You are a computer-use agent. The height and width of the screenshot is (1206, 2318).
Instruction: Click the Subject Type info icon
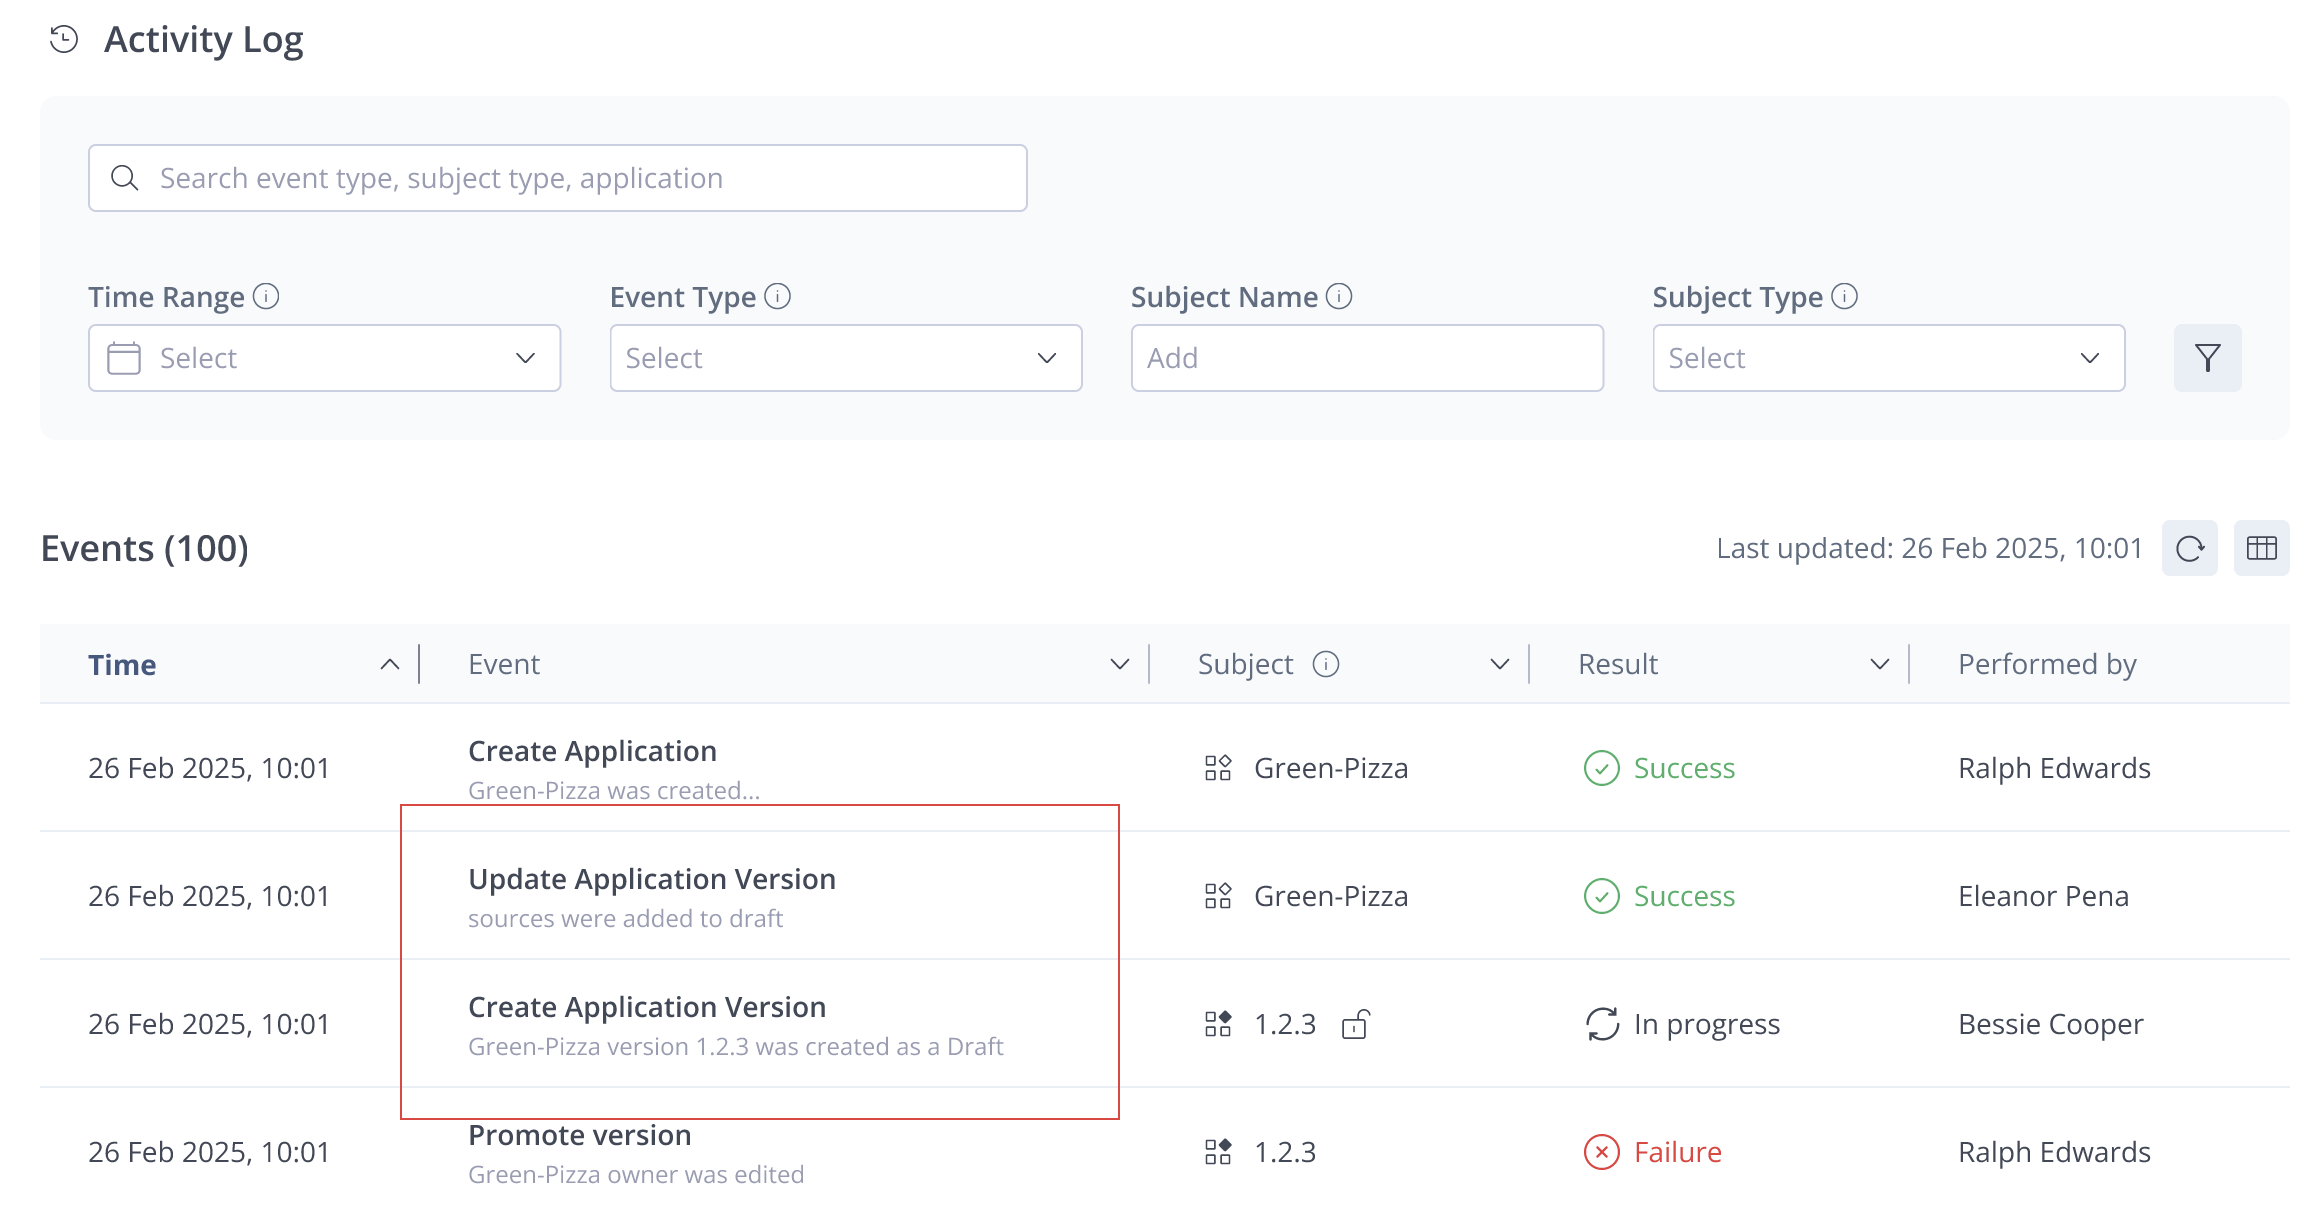click(x=1844, y=297)
